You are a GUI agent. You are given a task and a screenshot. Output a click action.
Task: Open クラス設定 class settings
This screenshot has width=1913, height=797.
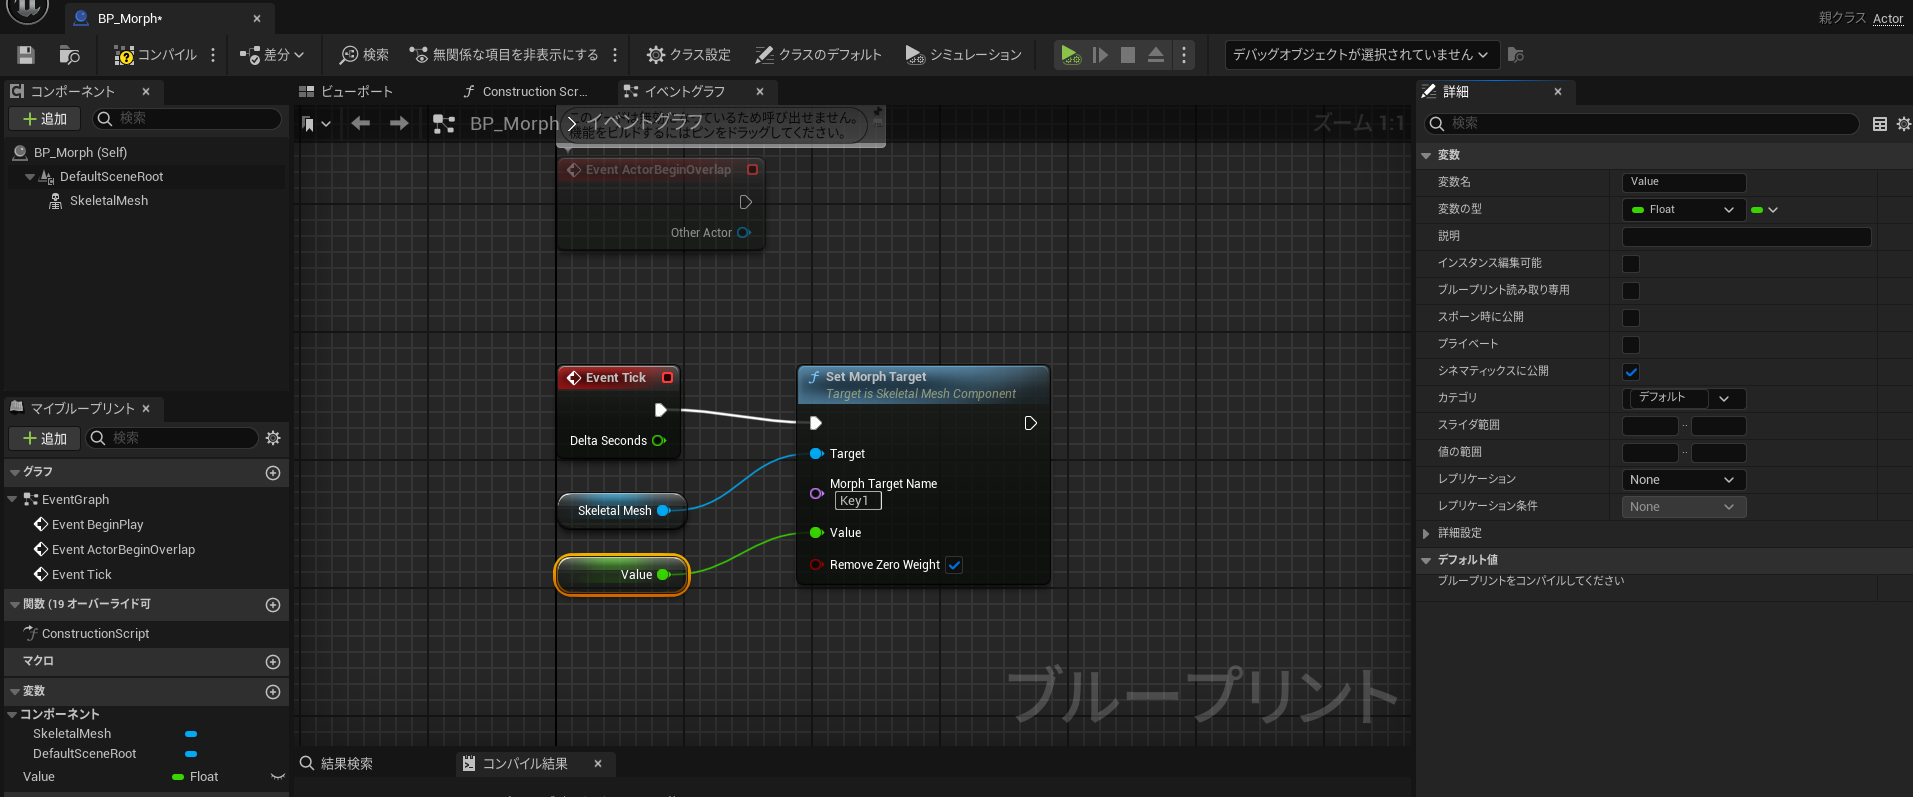[688, 55]
